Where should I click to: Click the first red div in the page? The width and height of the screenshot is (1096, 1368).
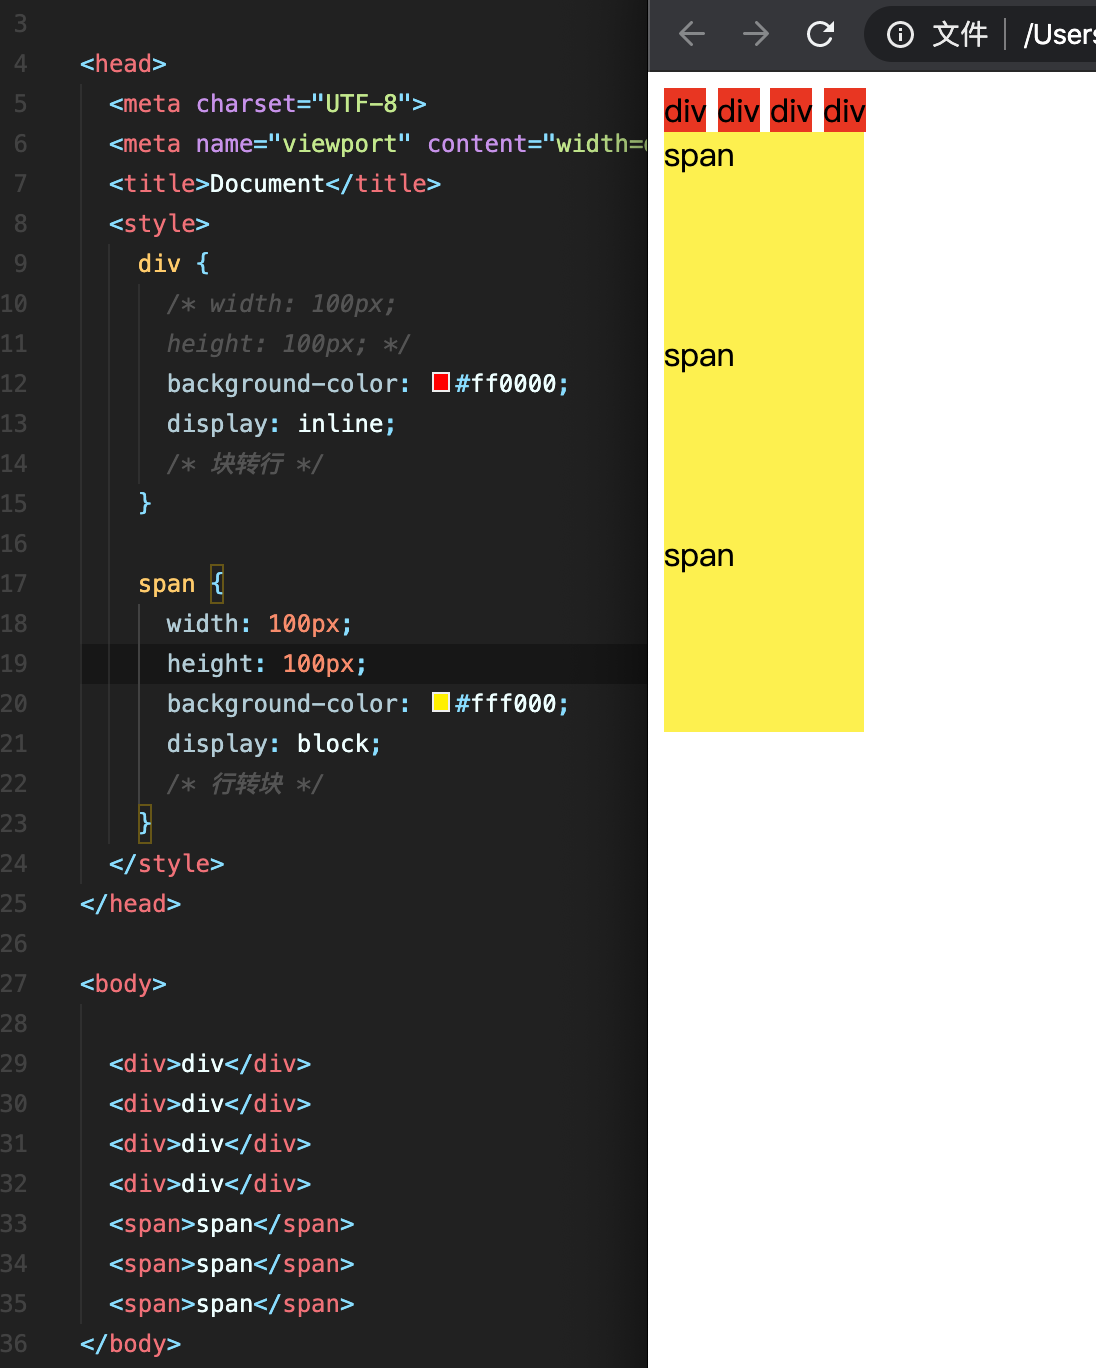click(x=685, y=110)
